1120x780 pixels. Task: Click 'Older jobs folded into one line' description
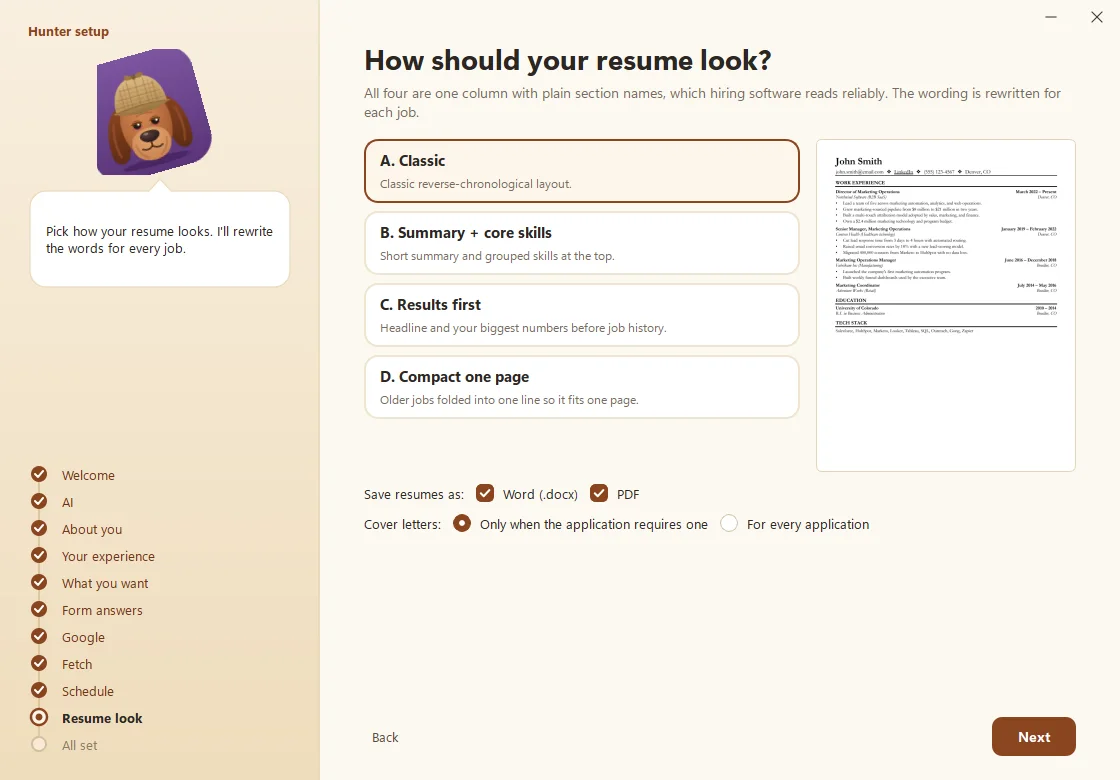click(509, 400)
